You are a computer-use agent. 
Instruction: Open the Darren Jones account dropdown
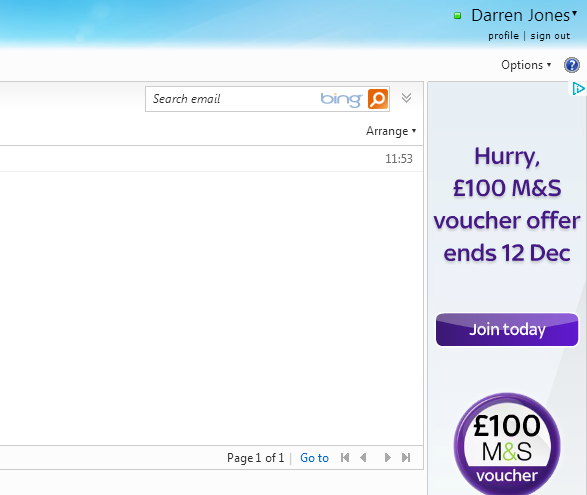[x=524, y=16]
